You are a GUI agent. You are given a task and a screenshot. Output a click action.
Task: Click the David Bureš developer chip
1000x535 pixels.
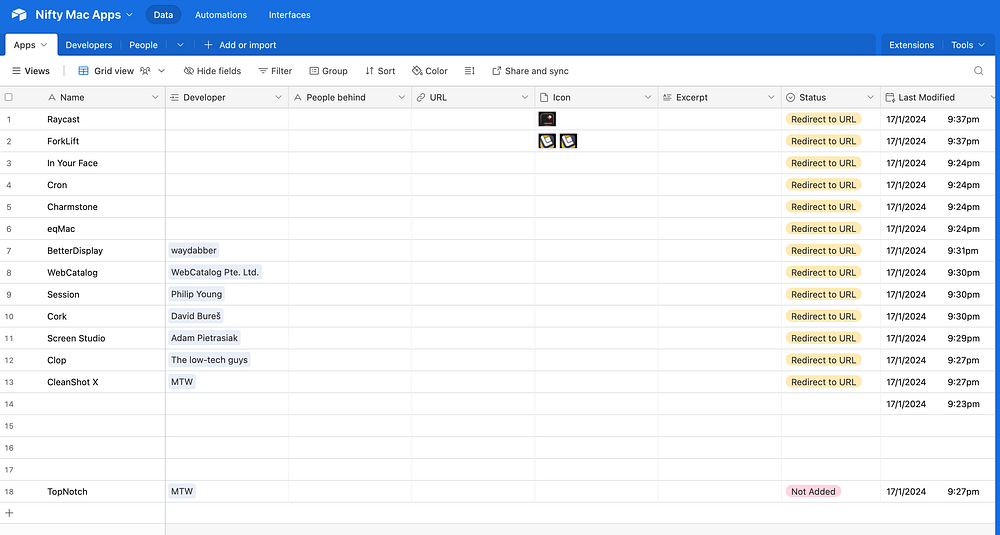click(x=196, y=316)
